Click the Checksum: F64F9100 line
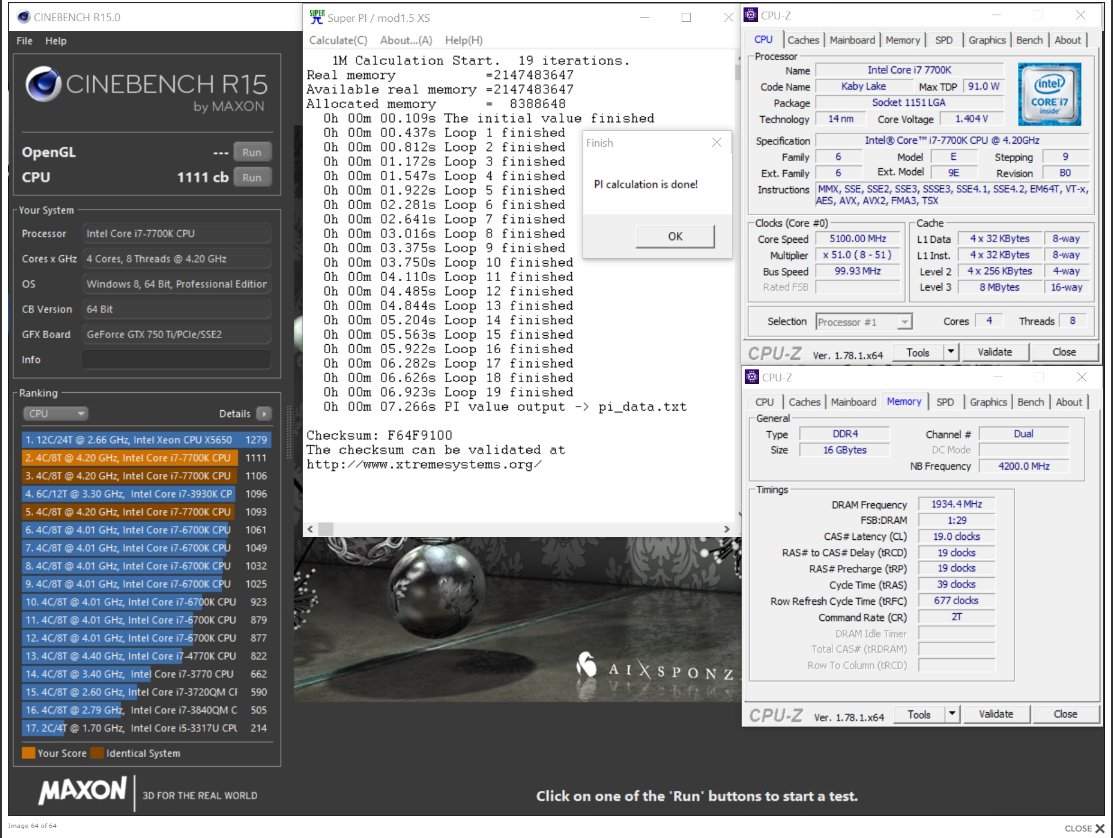The width and height of the screenshot is (1113, 838). pyautogui.click(x=379, y=436)
